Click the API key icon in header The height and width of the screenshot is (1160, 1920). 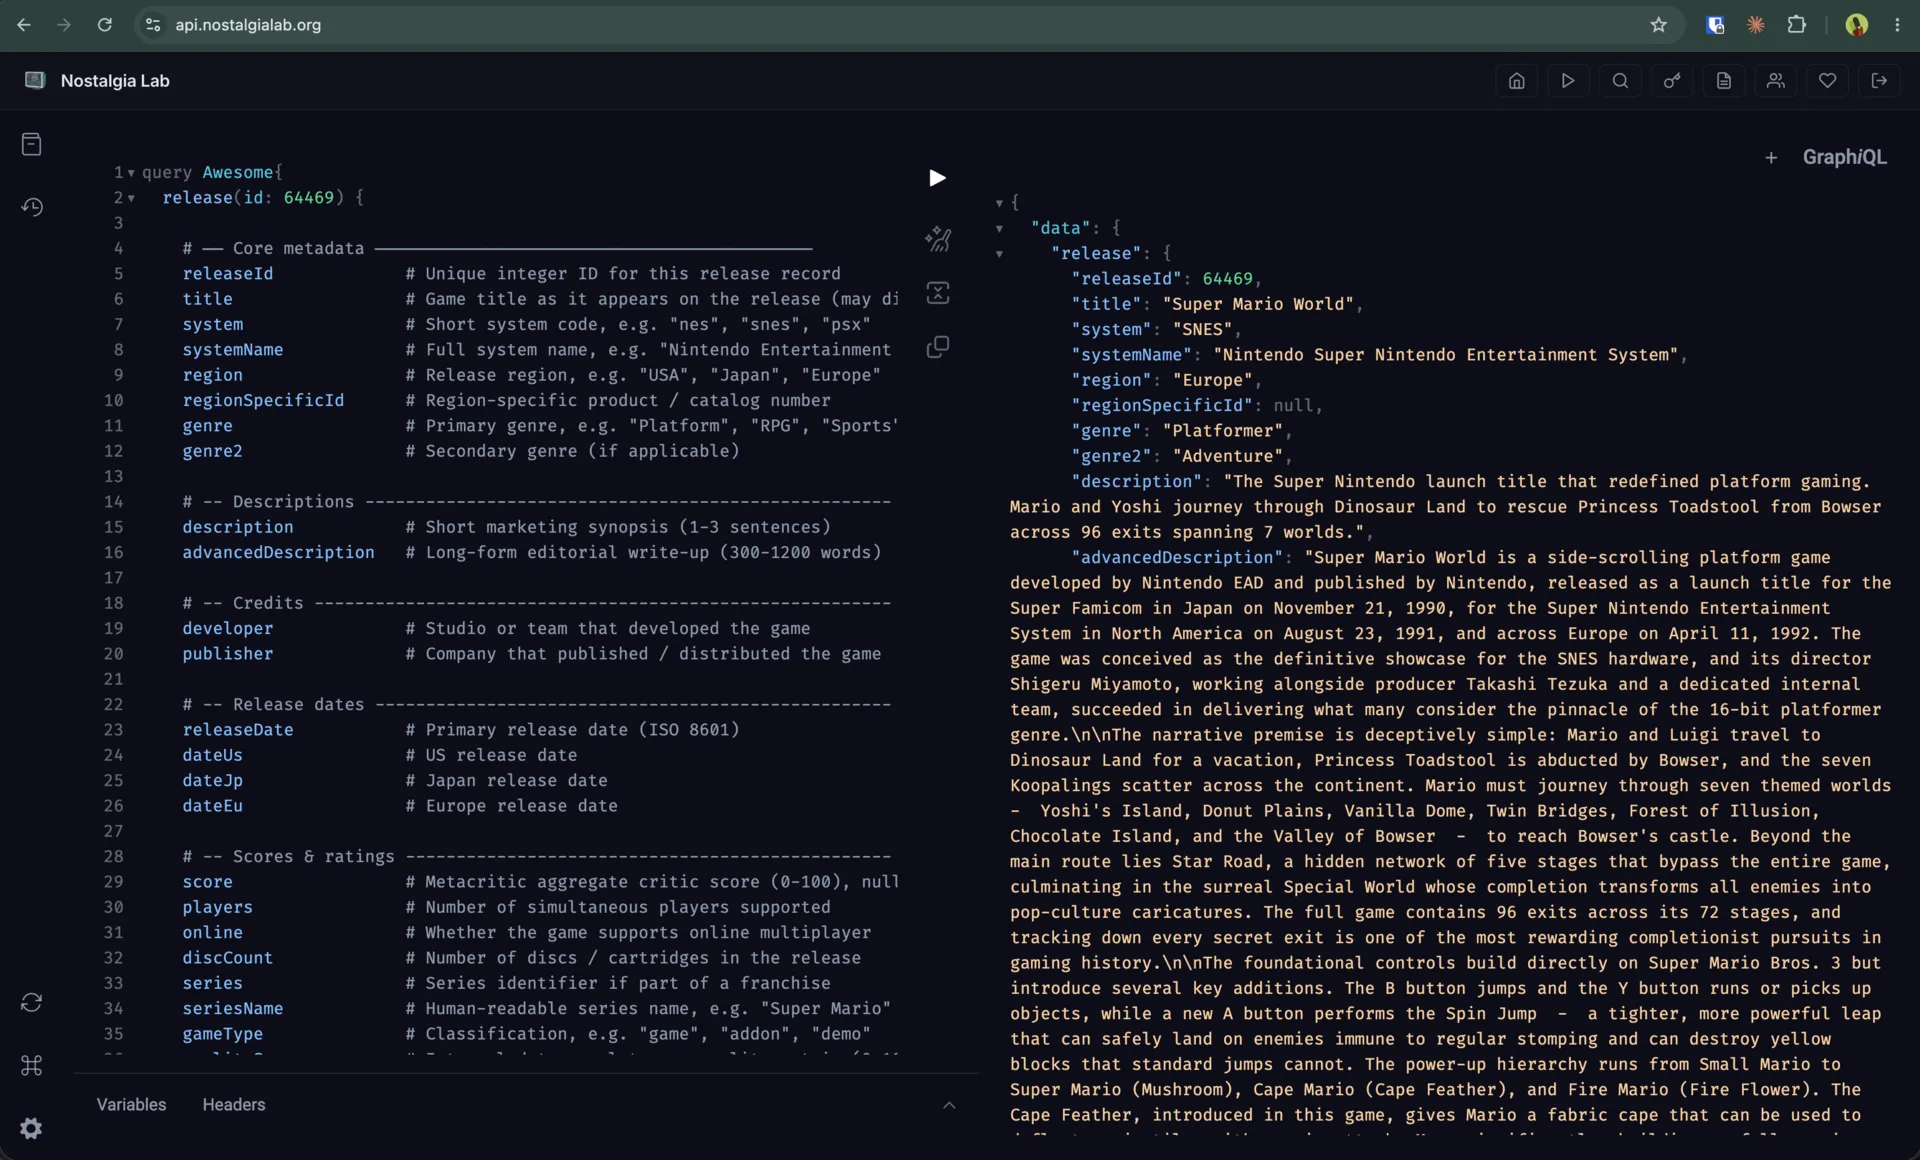pos(1672,81)
